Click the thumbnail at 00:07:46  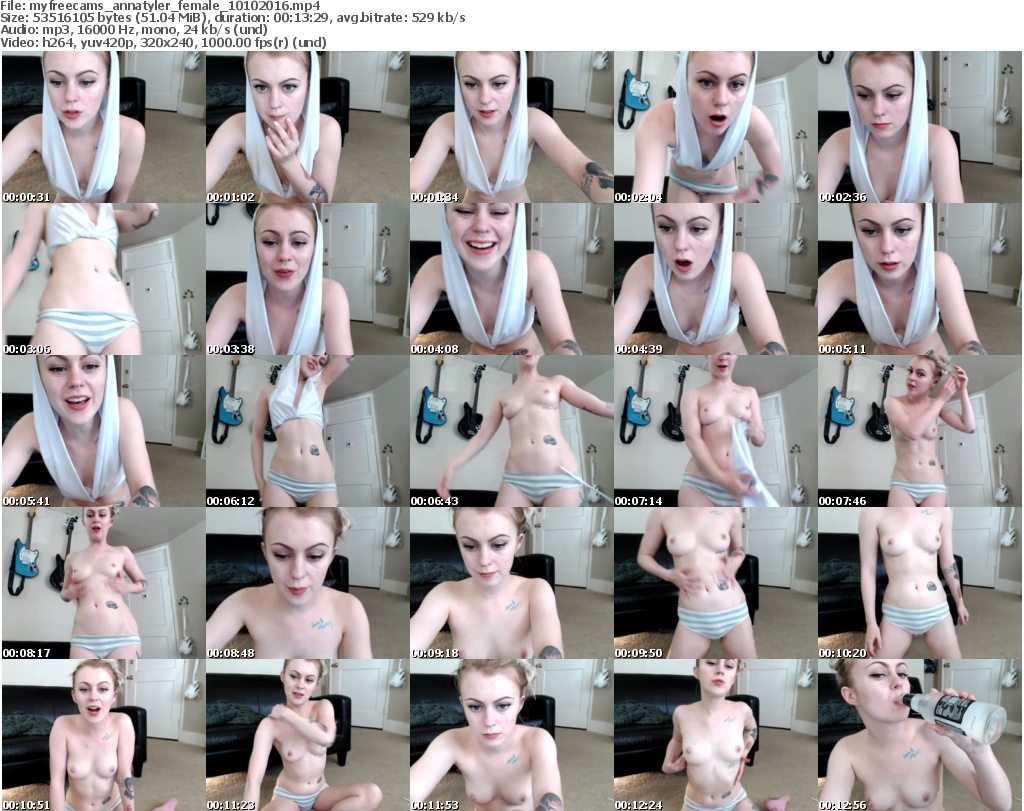pyautogui.click(x=919, y=431)
